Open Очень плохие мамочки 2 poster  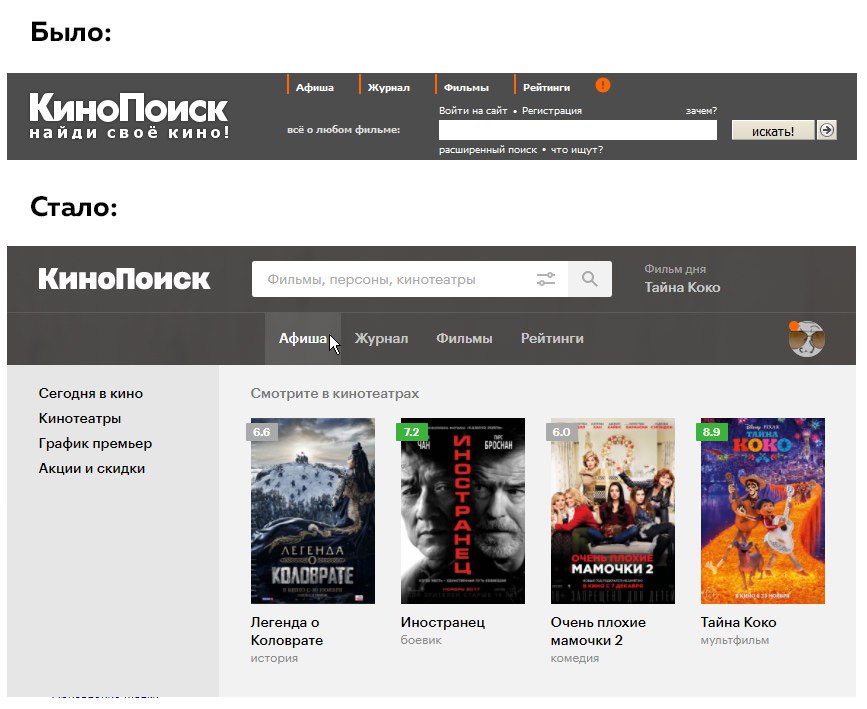coord(613,511)
